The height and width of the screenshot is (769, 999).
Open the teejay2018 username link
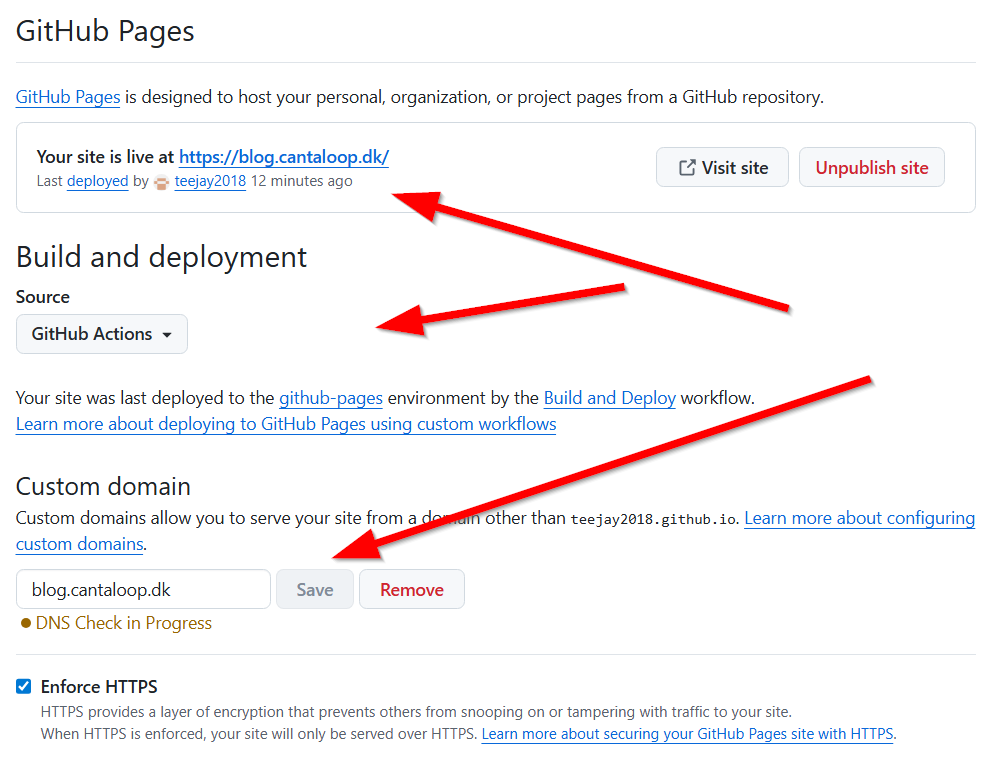click(x=210, y=182)
